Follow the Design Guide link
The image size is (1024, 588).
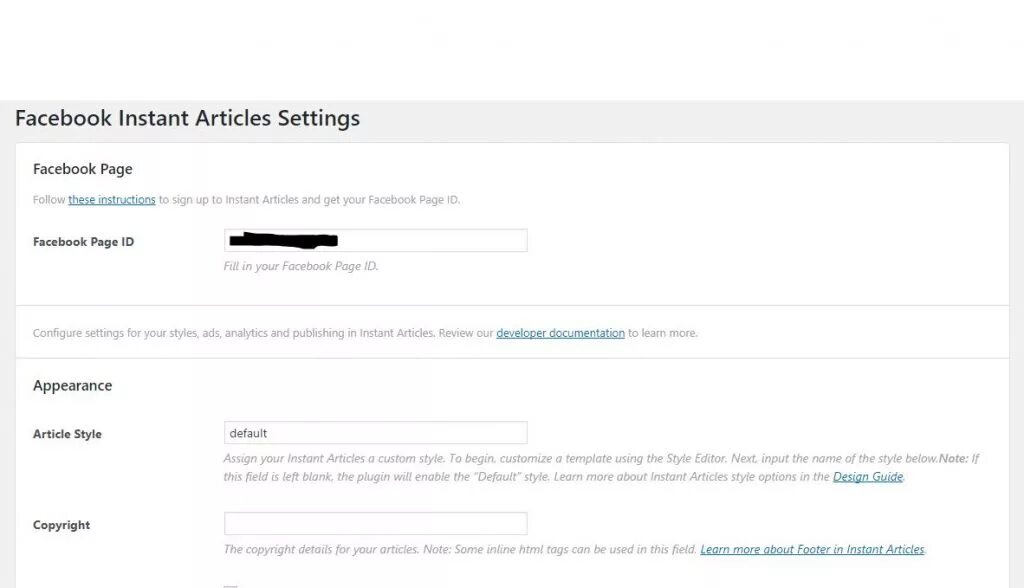(867, 477)
